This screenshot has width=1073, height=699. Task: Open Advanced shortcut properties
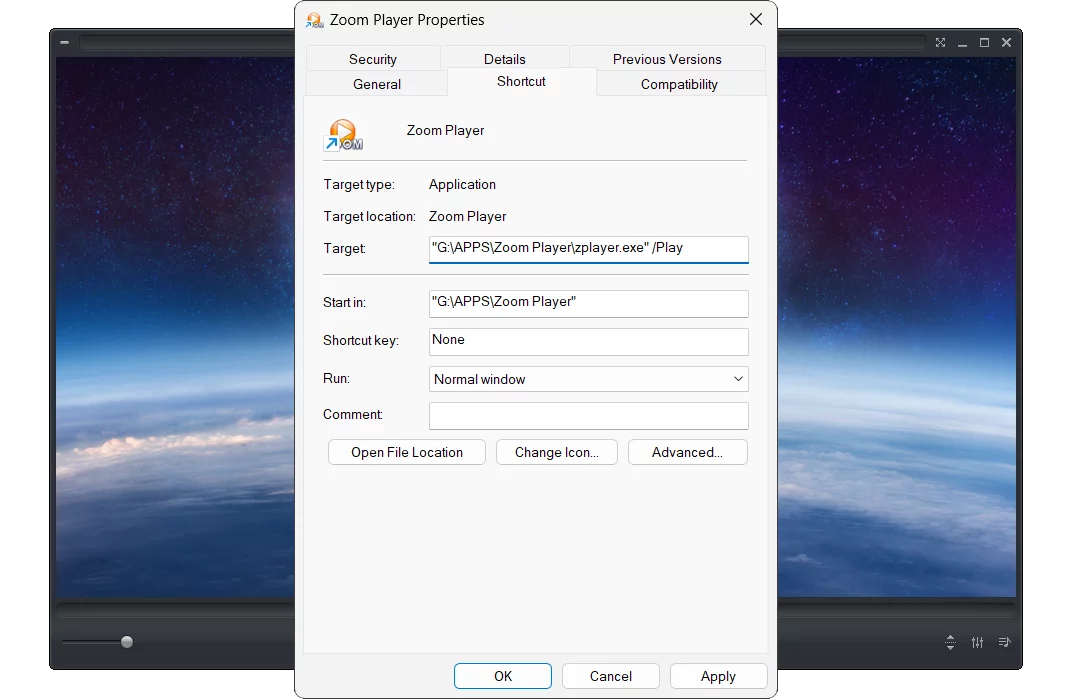tap(687, 453)
